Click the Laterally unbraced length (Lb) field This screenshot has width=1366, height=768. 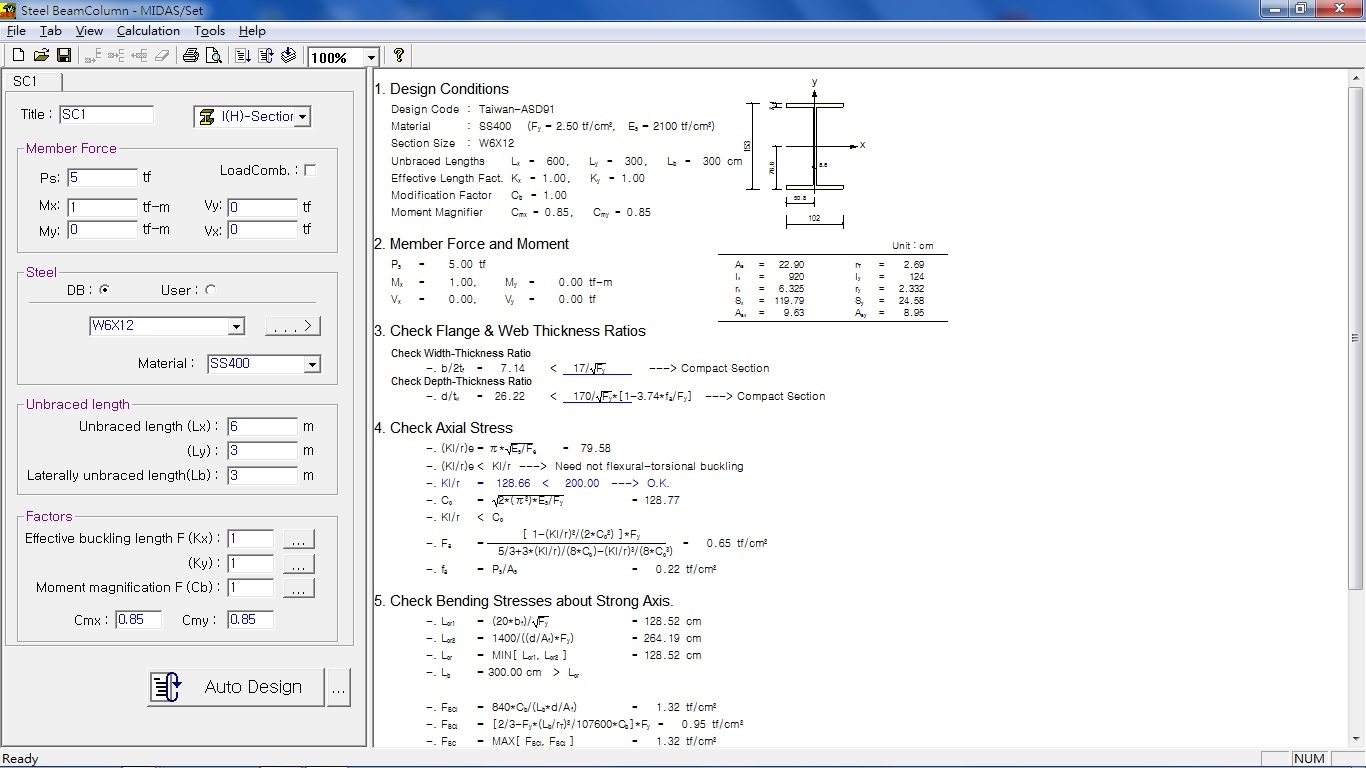click(262, 475)
